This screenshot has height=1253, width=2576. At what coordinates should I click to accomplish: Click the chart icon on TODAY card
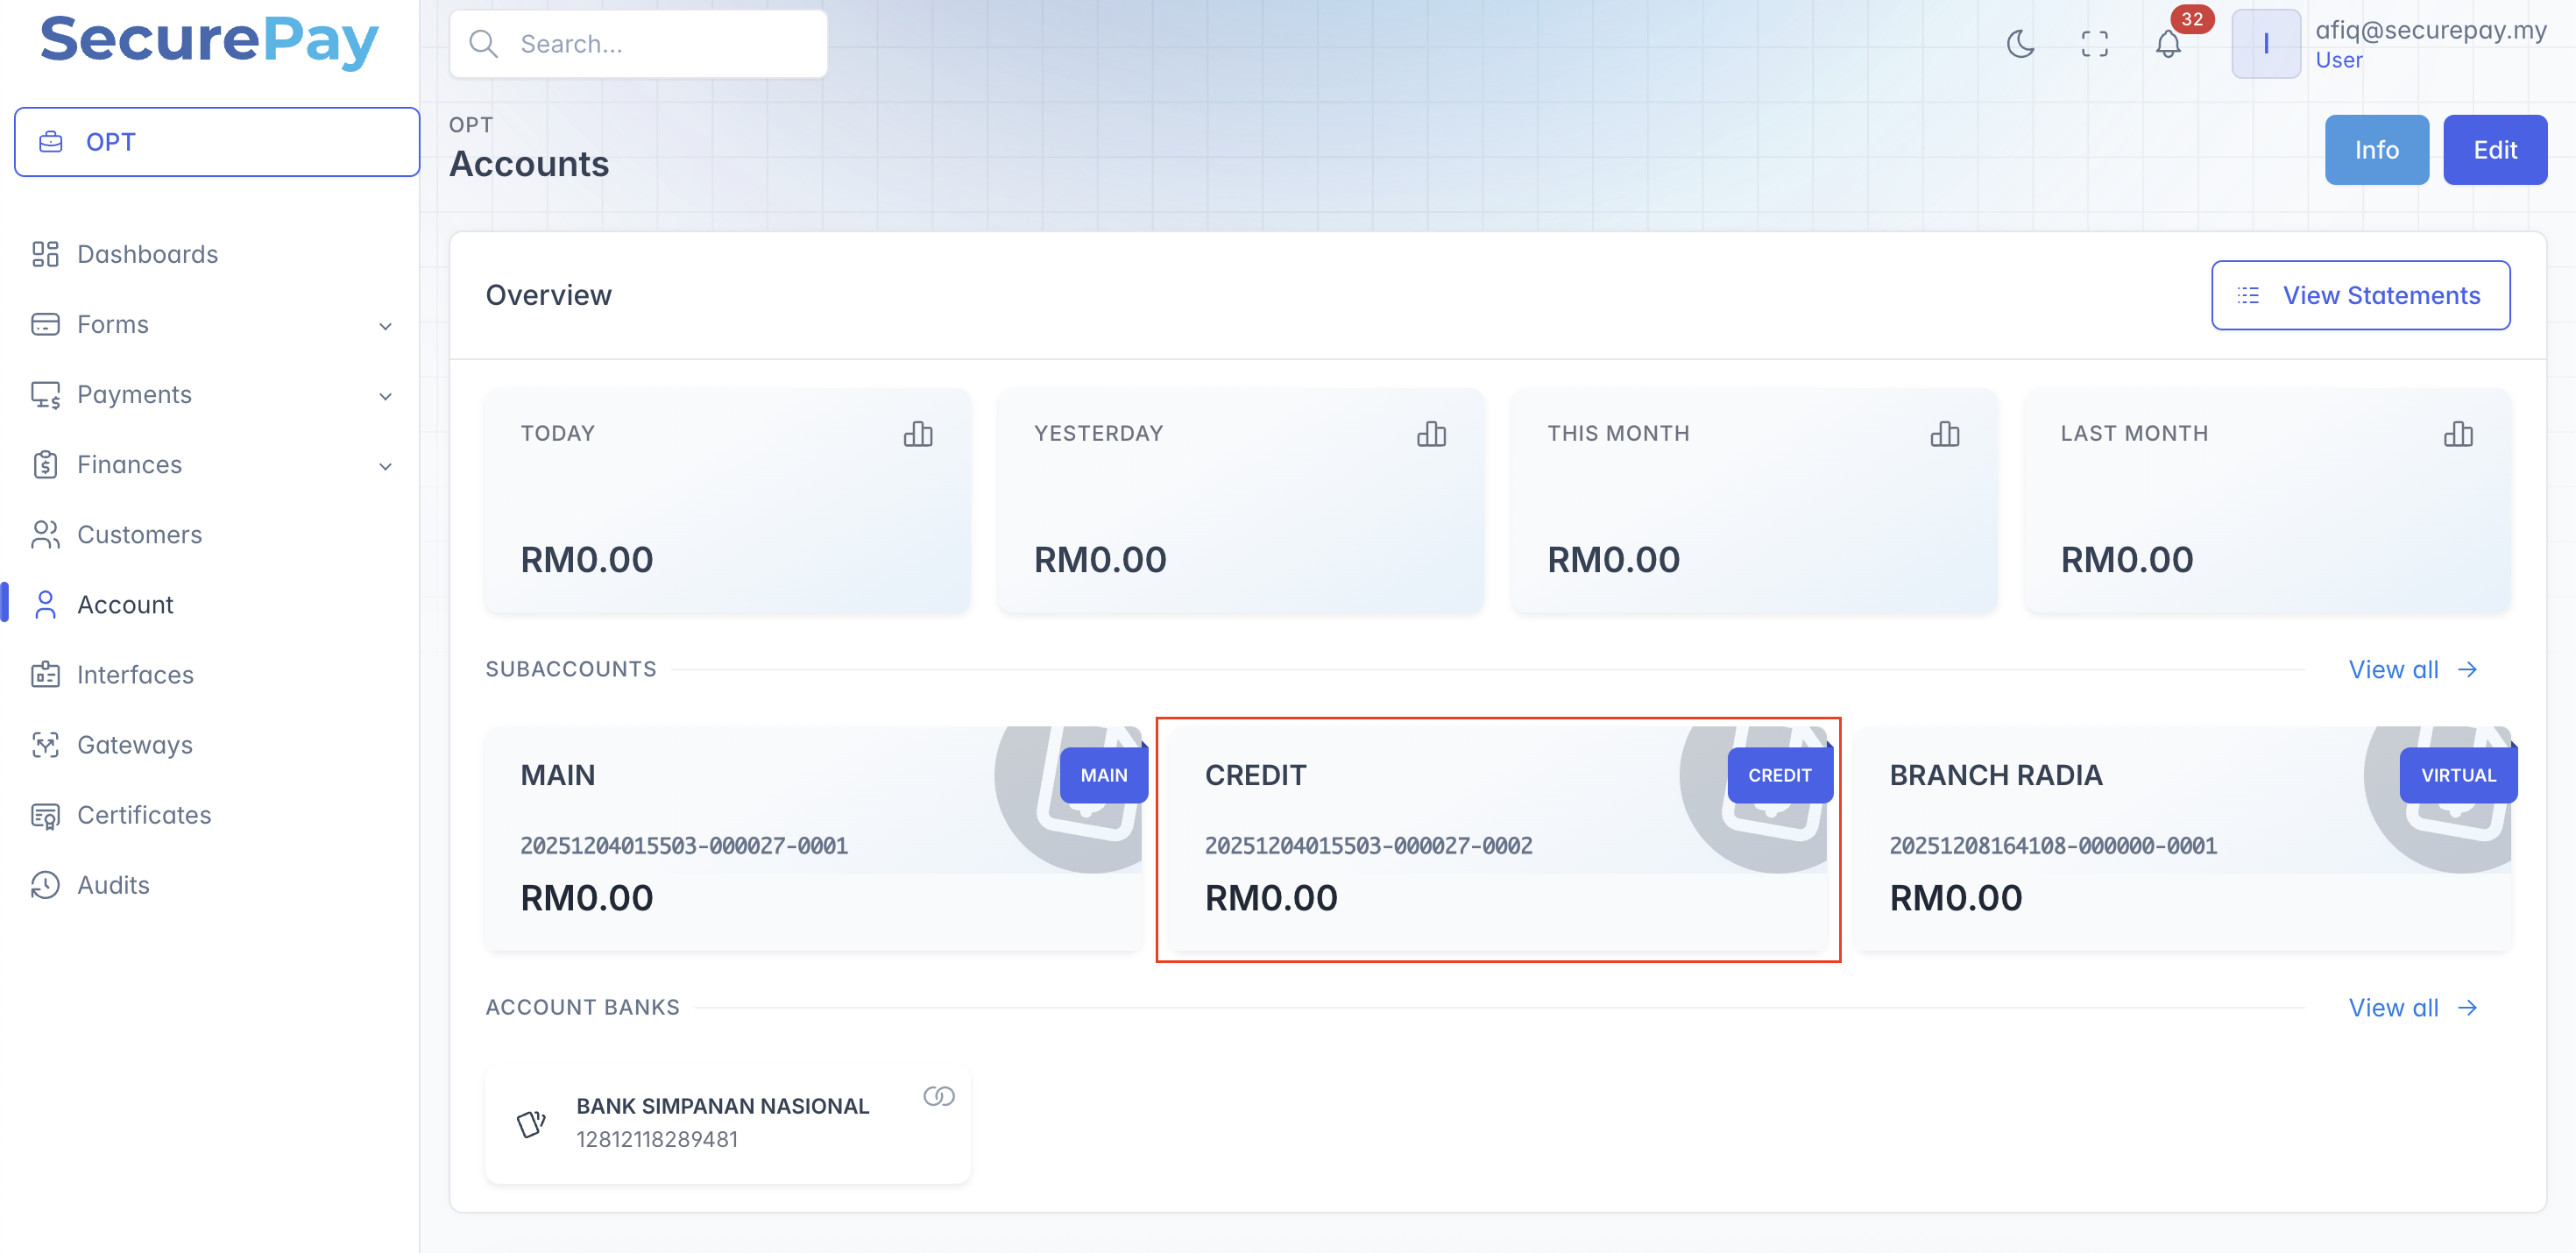pyautogui.click(x=917, y=434)
